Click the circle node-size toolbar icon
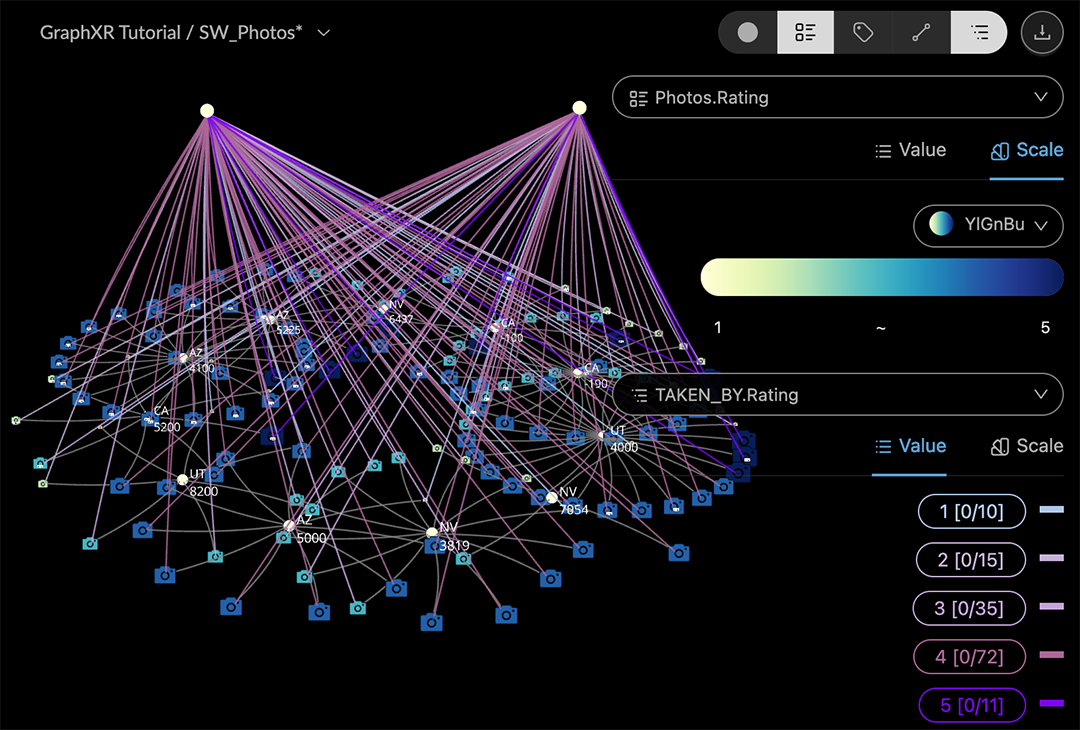The width and height of the screenshot is (1080, 730). pos(748,32)
